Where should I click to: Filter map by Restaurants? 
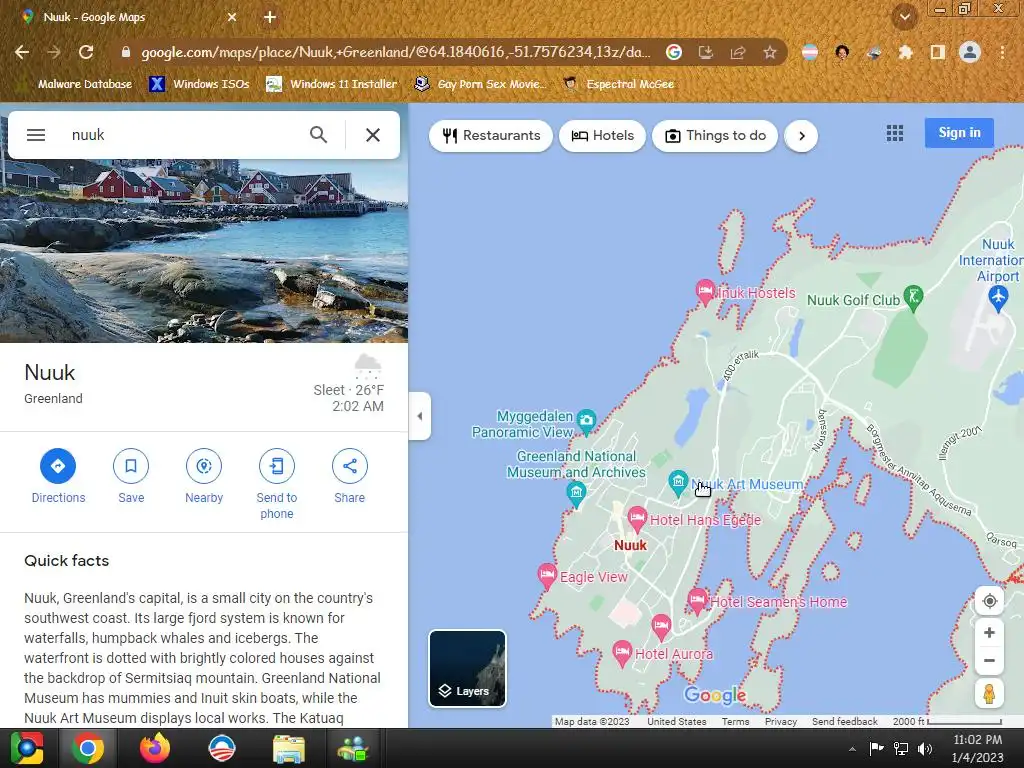(491, 136)
